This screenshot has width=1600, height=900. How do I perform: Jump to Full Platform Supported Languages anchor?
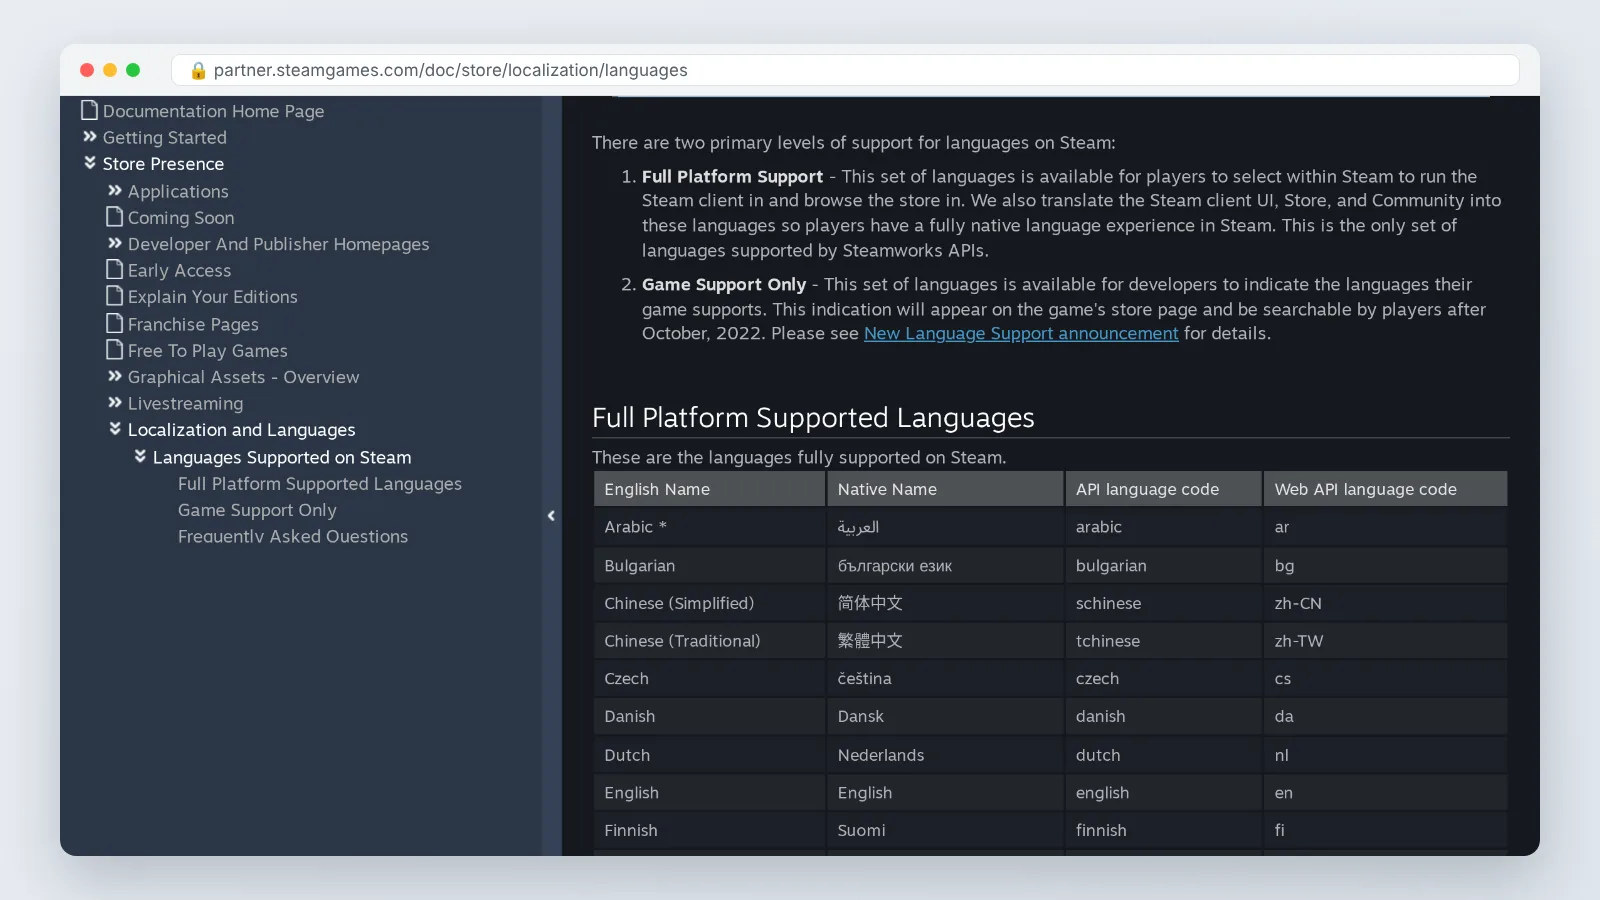point(320,484)
